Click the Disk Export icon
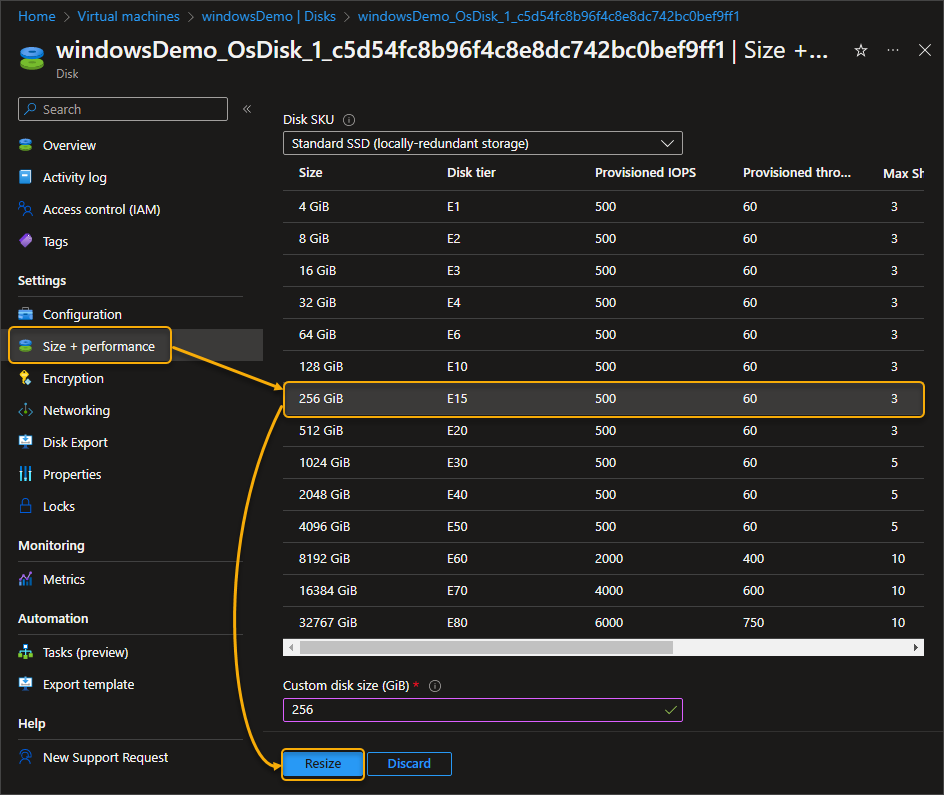The width and height of the screenshot is (944, 795). click(25, 442)
